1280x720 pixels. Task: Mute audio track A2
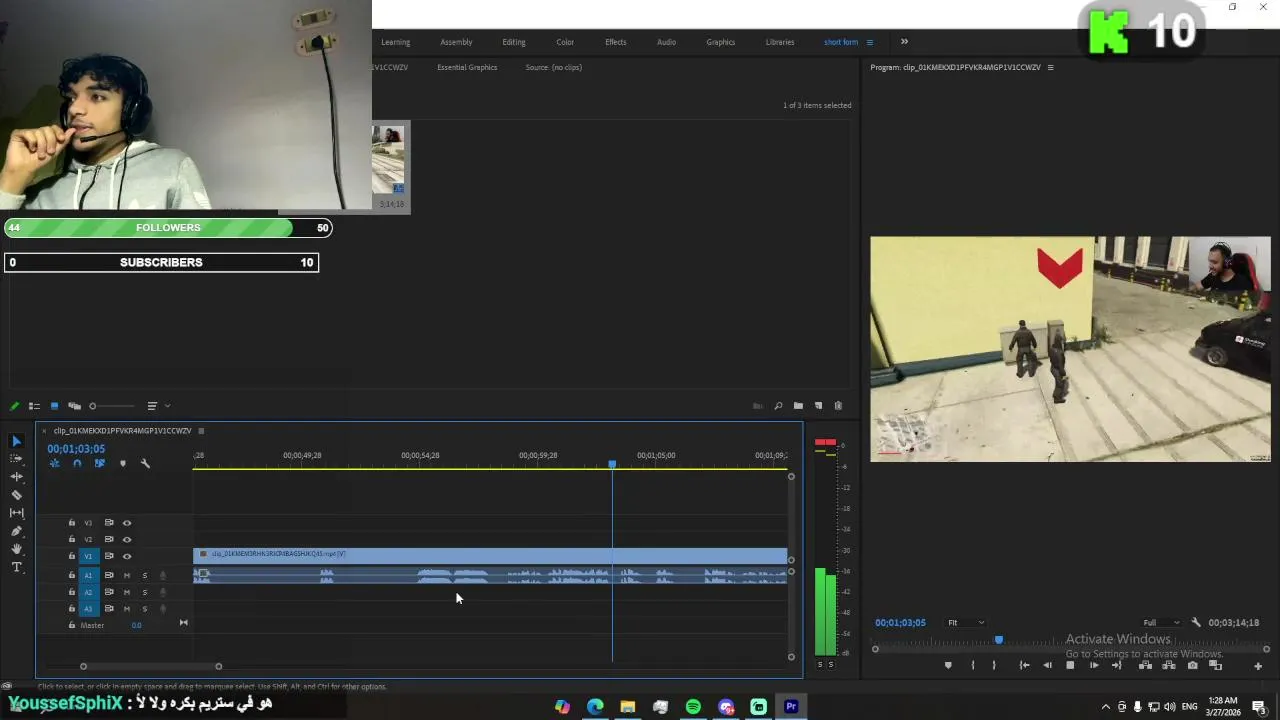coord(127,592)
